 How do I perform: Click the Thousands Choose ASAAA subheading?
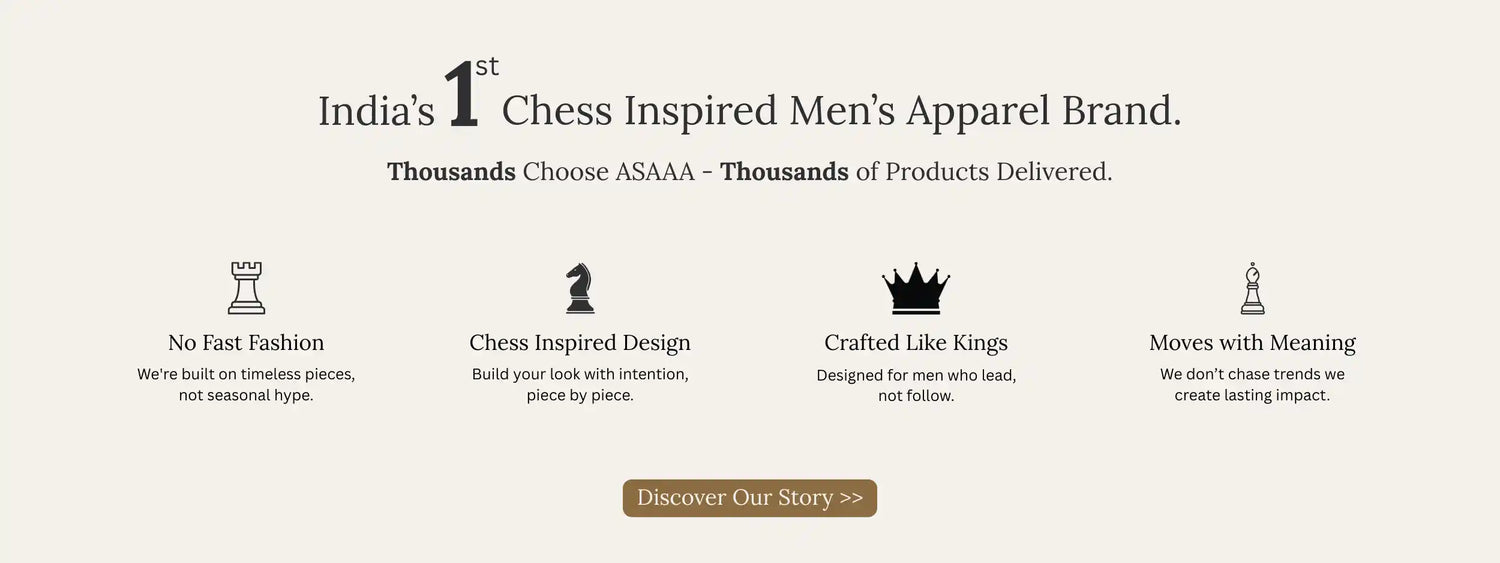[x=750, y=172]
